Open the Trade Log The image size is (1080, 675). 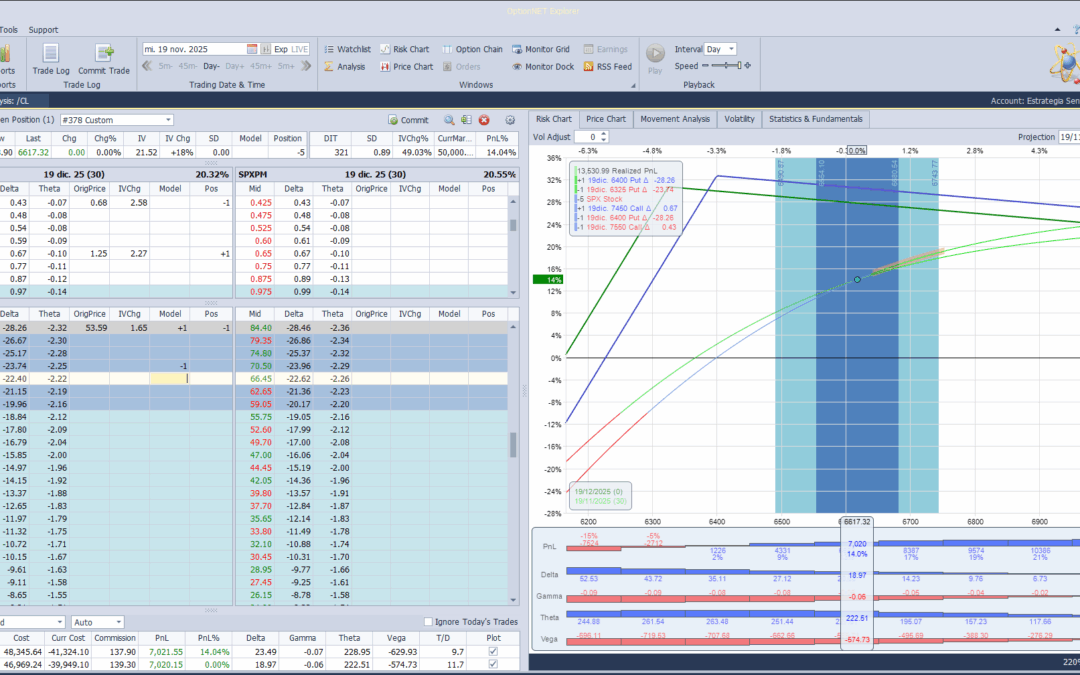pos(50,59)
